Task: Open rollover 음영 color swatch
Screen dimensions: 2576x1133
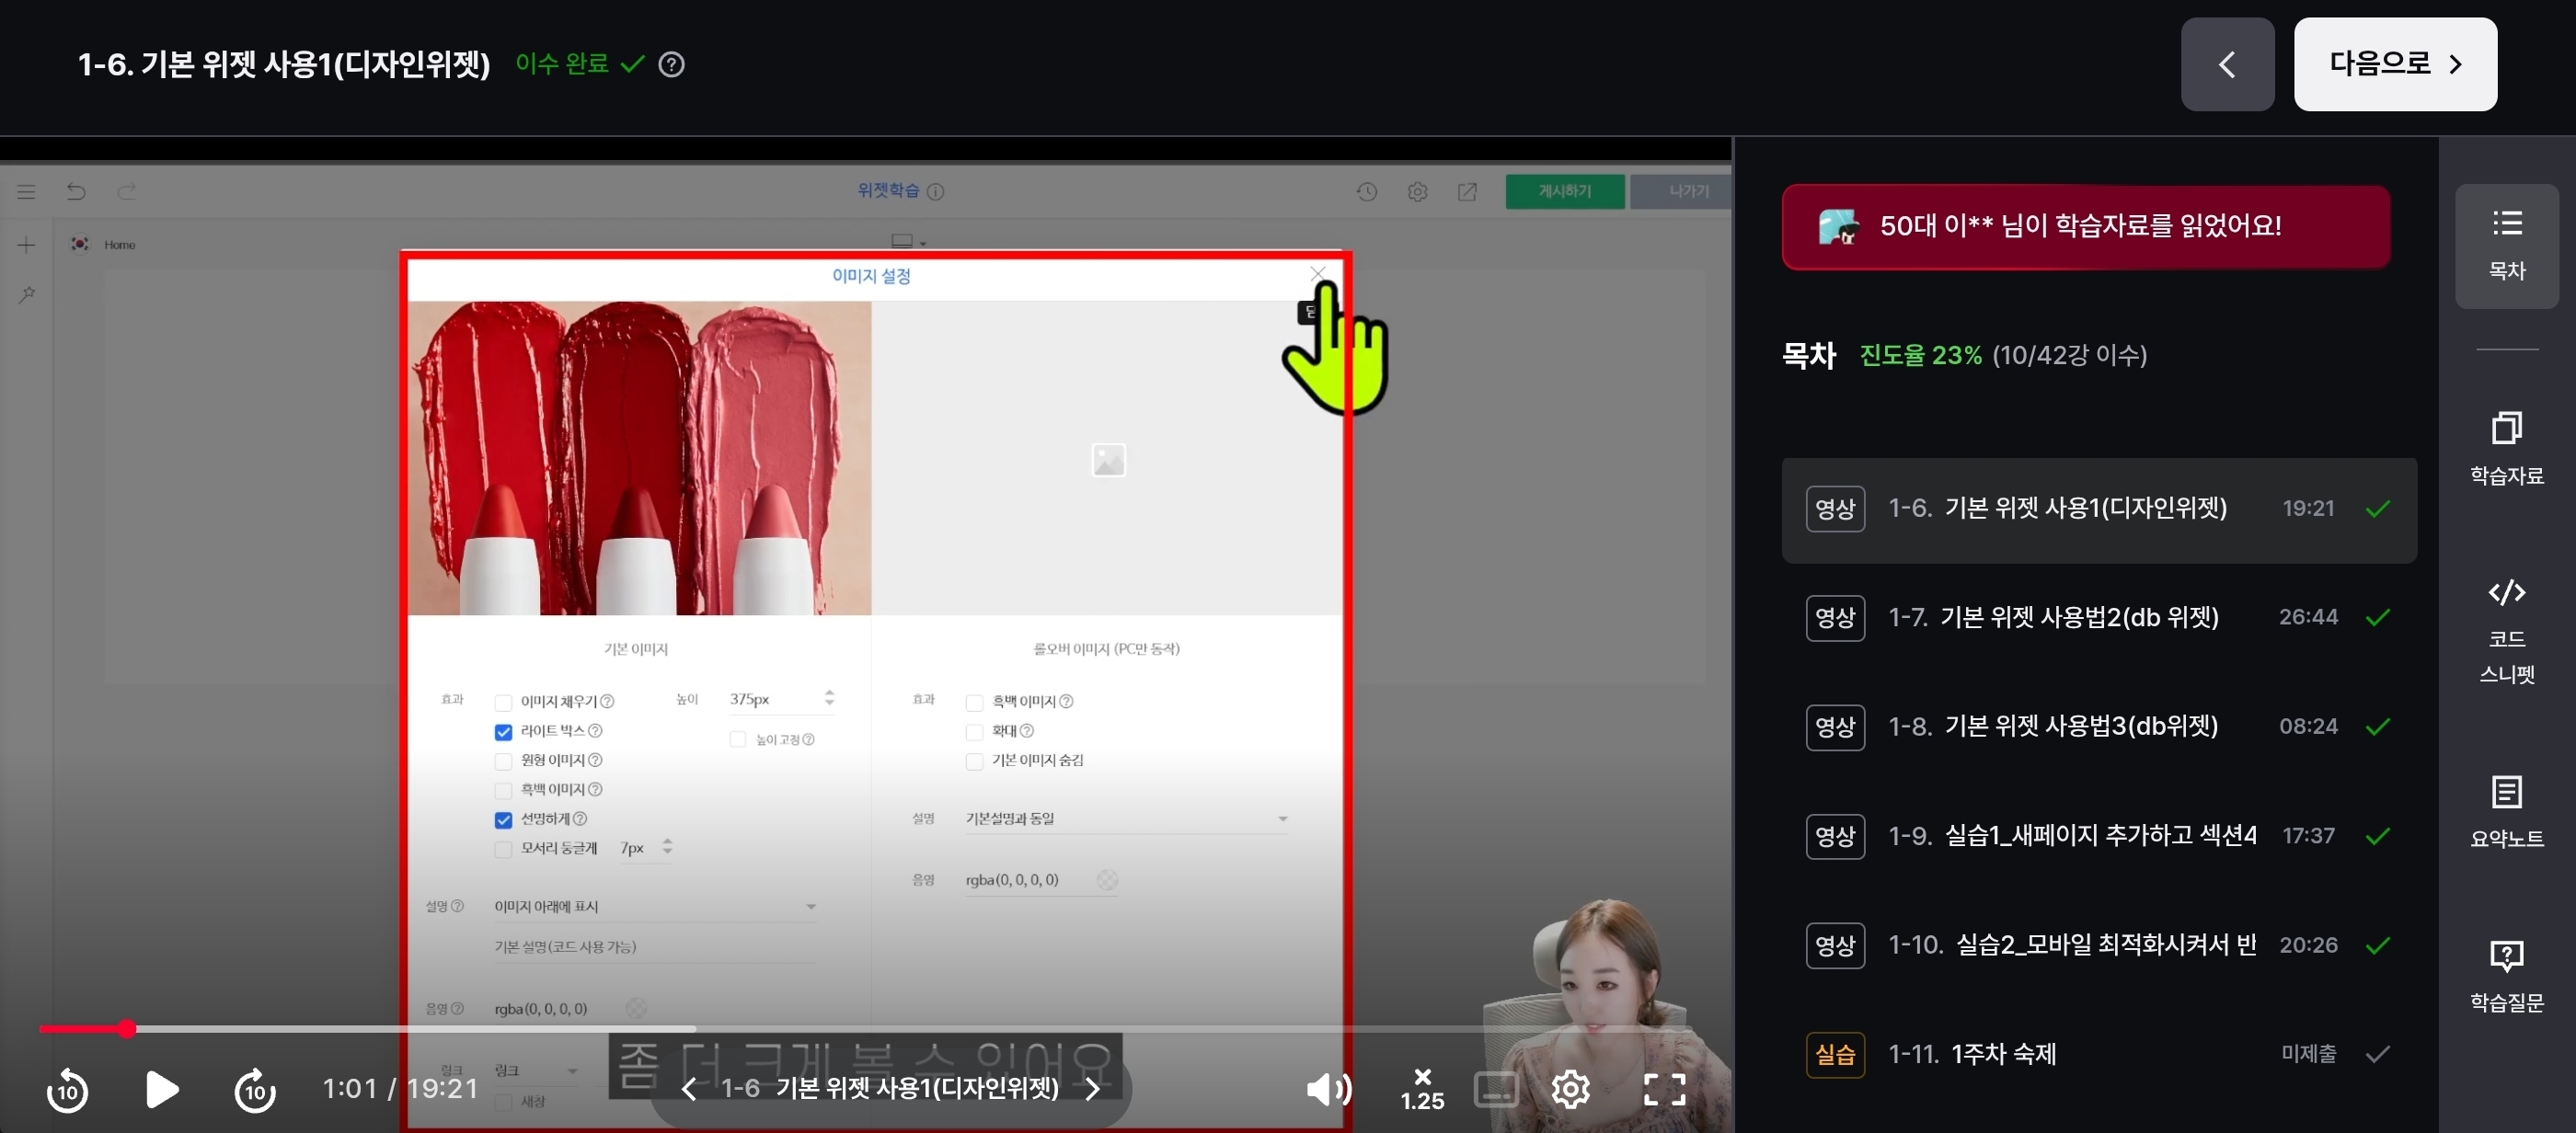Action: [x=1106, y=880]
